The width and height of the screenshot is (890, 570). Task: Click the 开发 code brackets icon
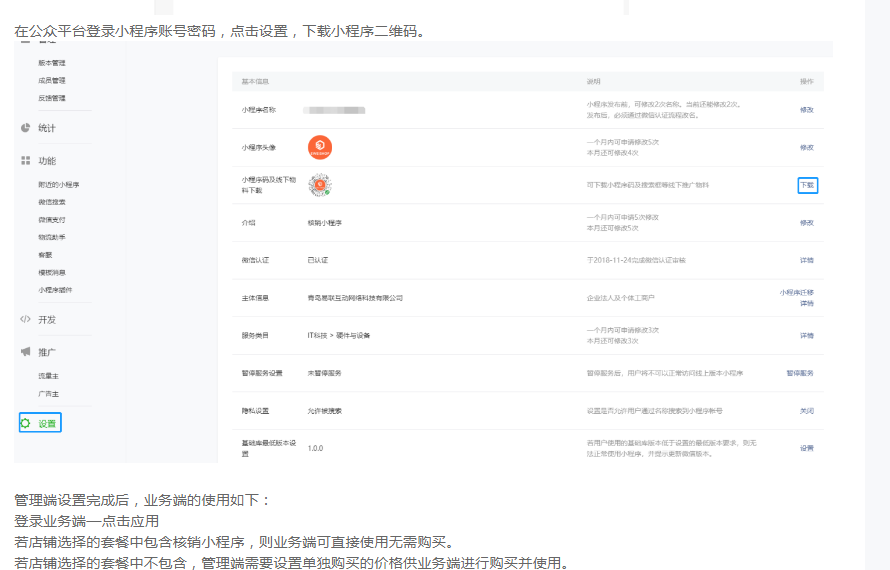(x=25, y=319)
